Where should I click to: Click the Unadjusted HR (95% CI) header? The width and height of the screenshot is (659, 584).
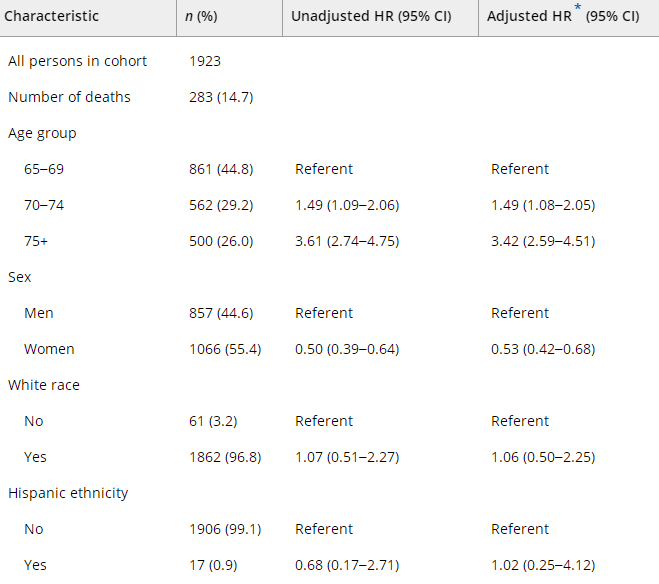370,17
